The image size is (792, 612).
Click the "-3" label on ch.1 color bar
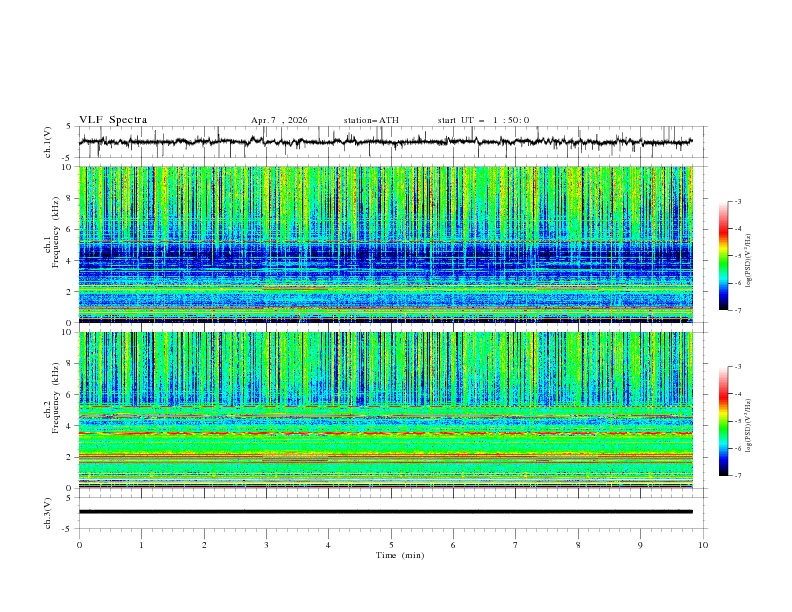pyautogui.click(x=738, y=201)
